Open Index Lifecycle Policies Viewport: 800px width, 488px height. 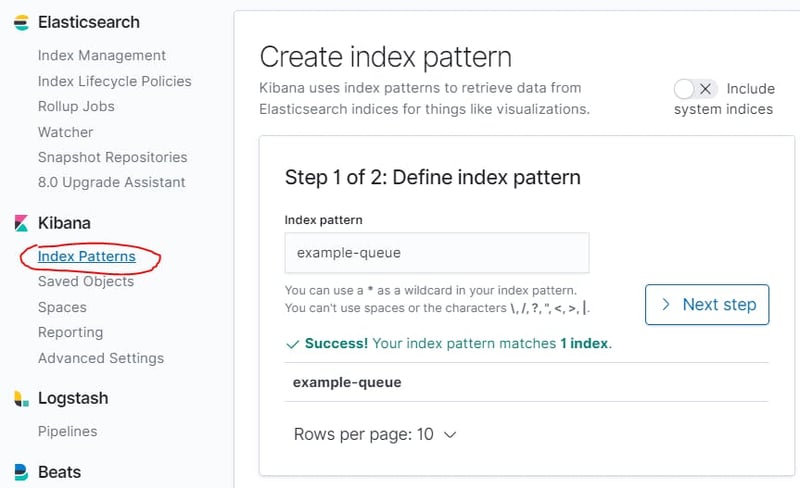click(x=114, y=81)
